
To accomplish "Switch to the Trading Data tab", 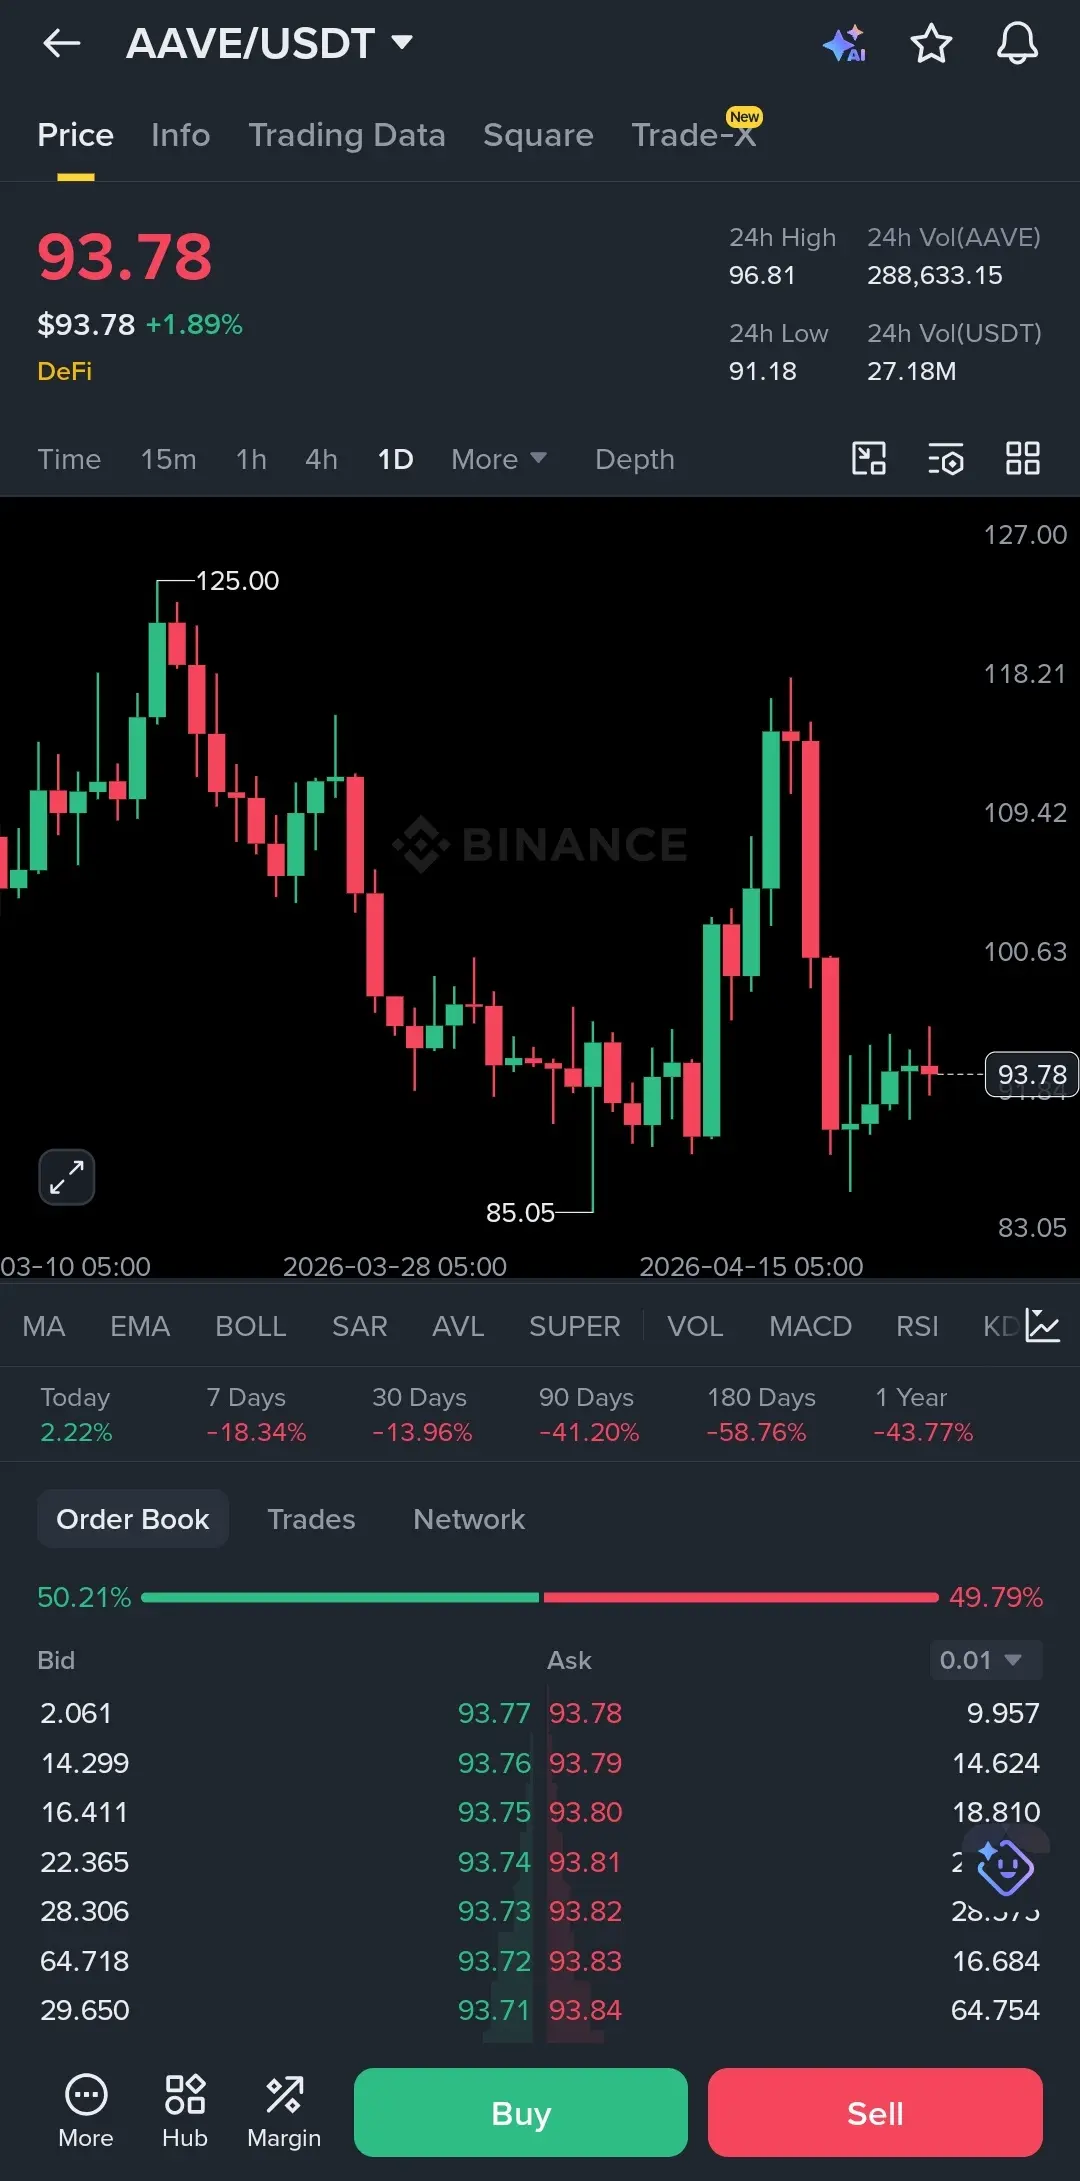I will [x=347, y=135].
